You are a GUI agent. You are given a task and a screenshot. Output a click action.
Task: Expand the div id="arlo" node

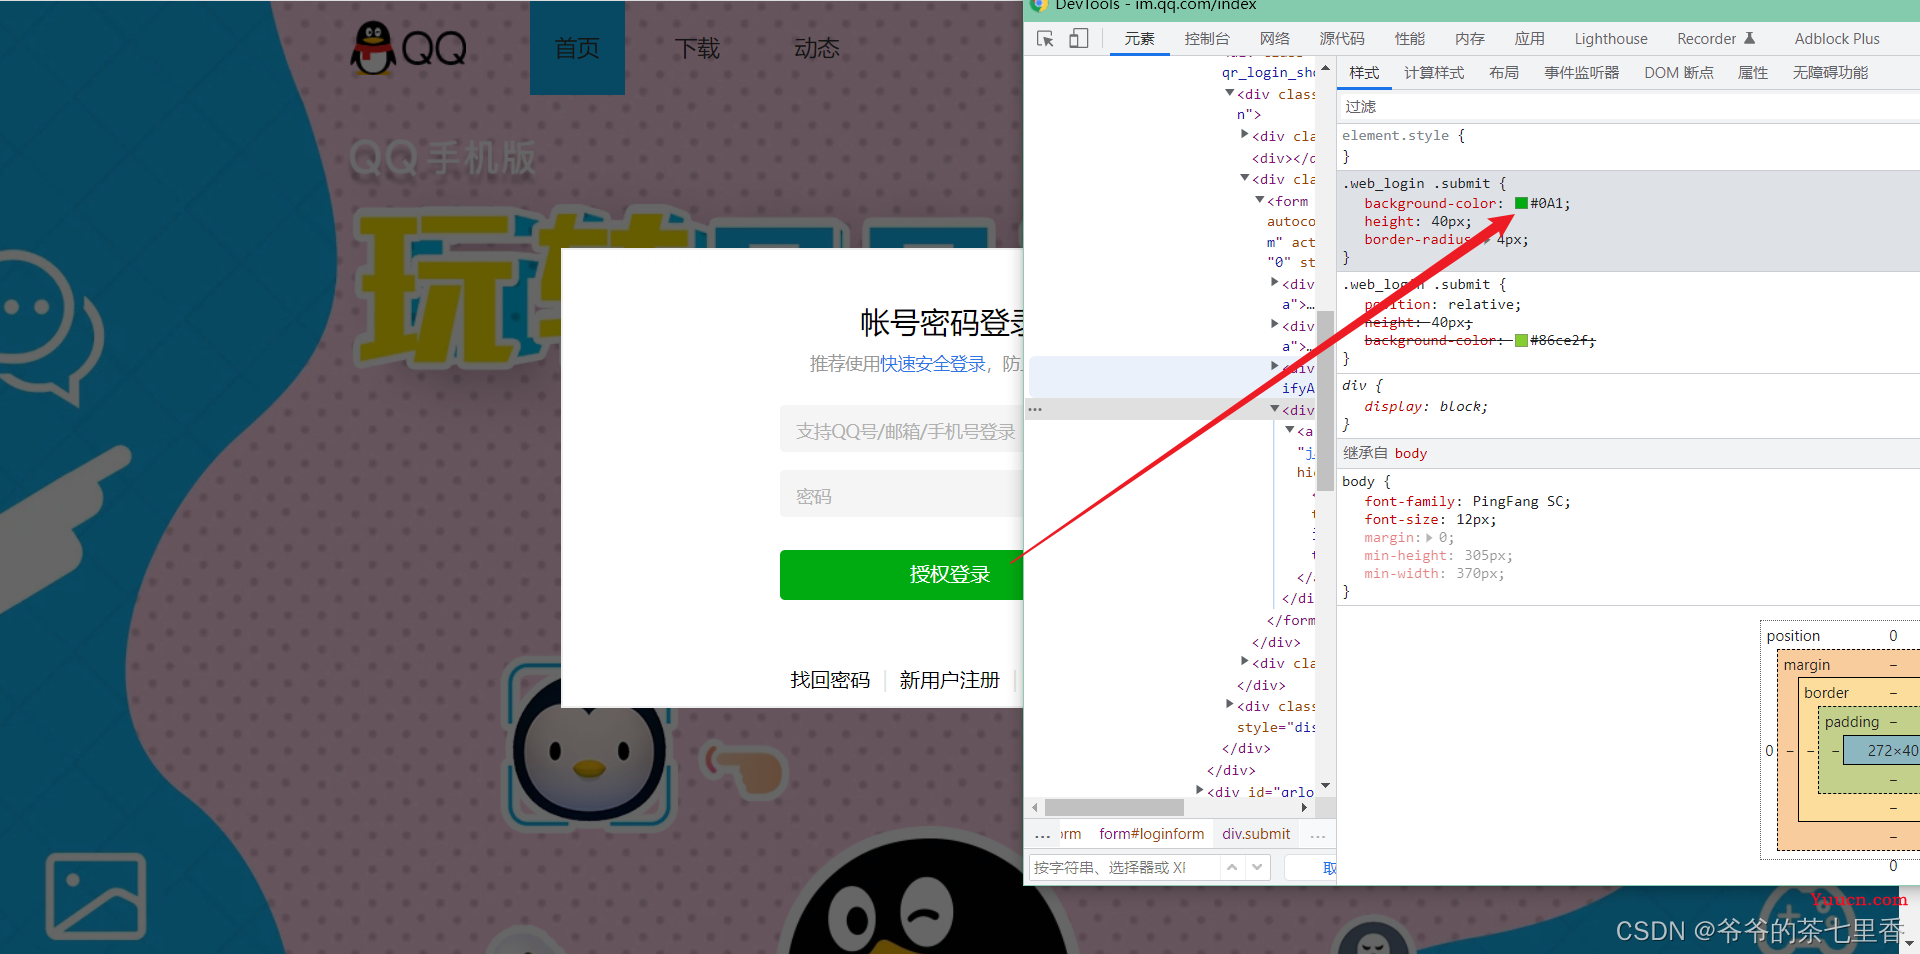click(1200, 790)
